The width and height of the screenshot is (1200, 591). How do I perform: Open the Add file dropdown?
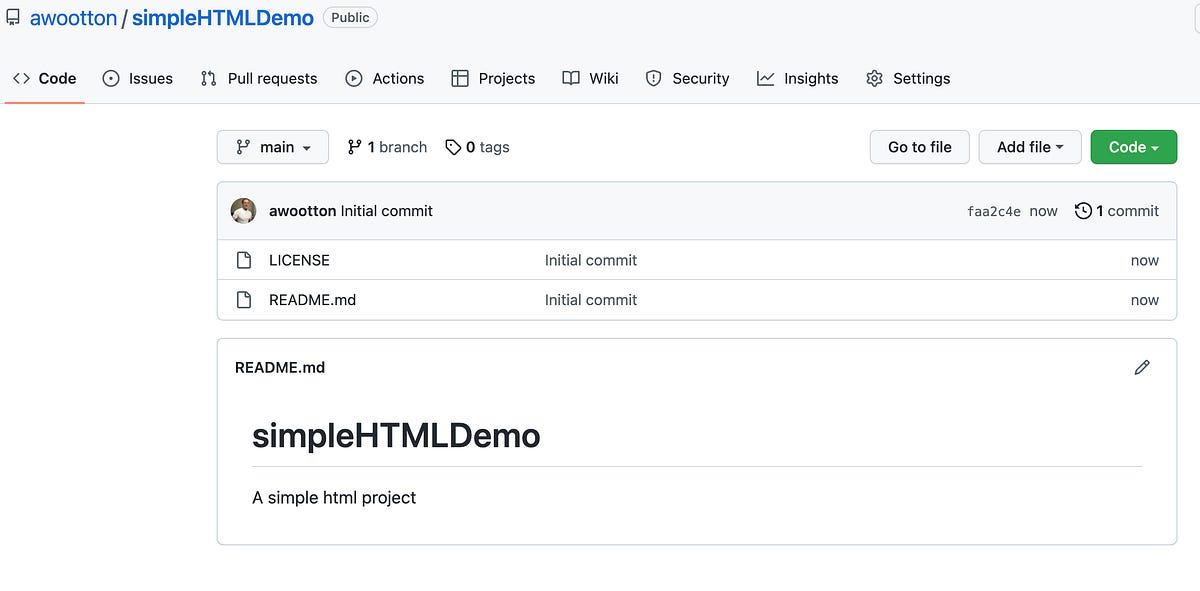pyautogui.click(x=1030, y=146)
